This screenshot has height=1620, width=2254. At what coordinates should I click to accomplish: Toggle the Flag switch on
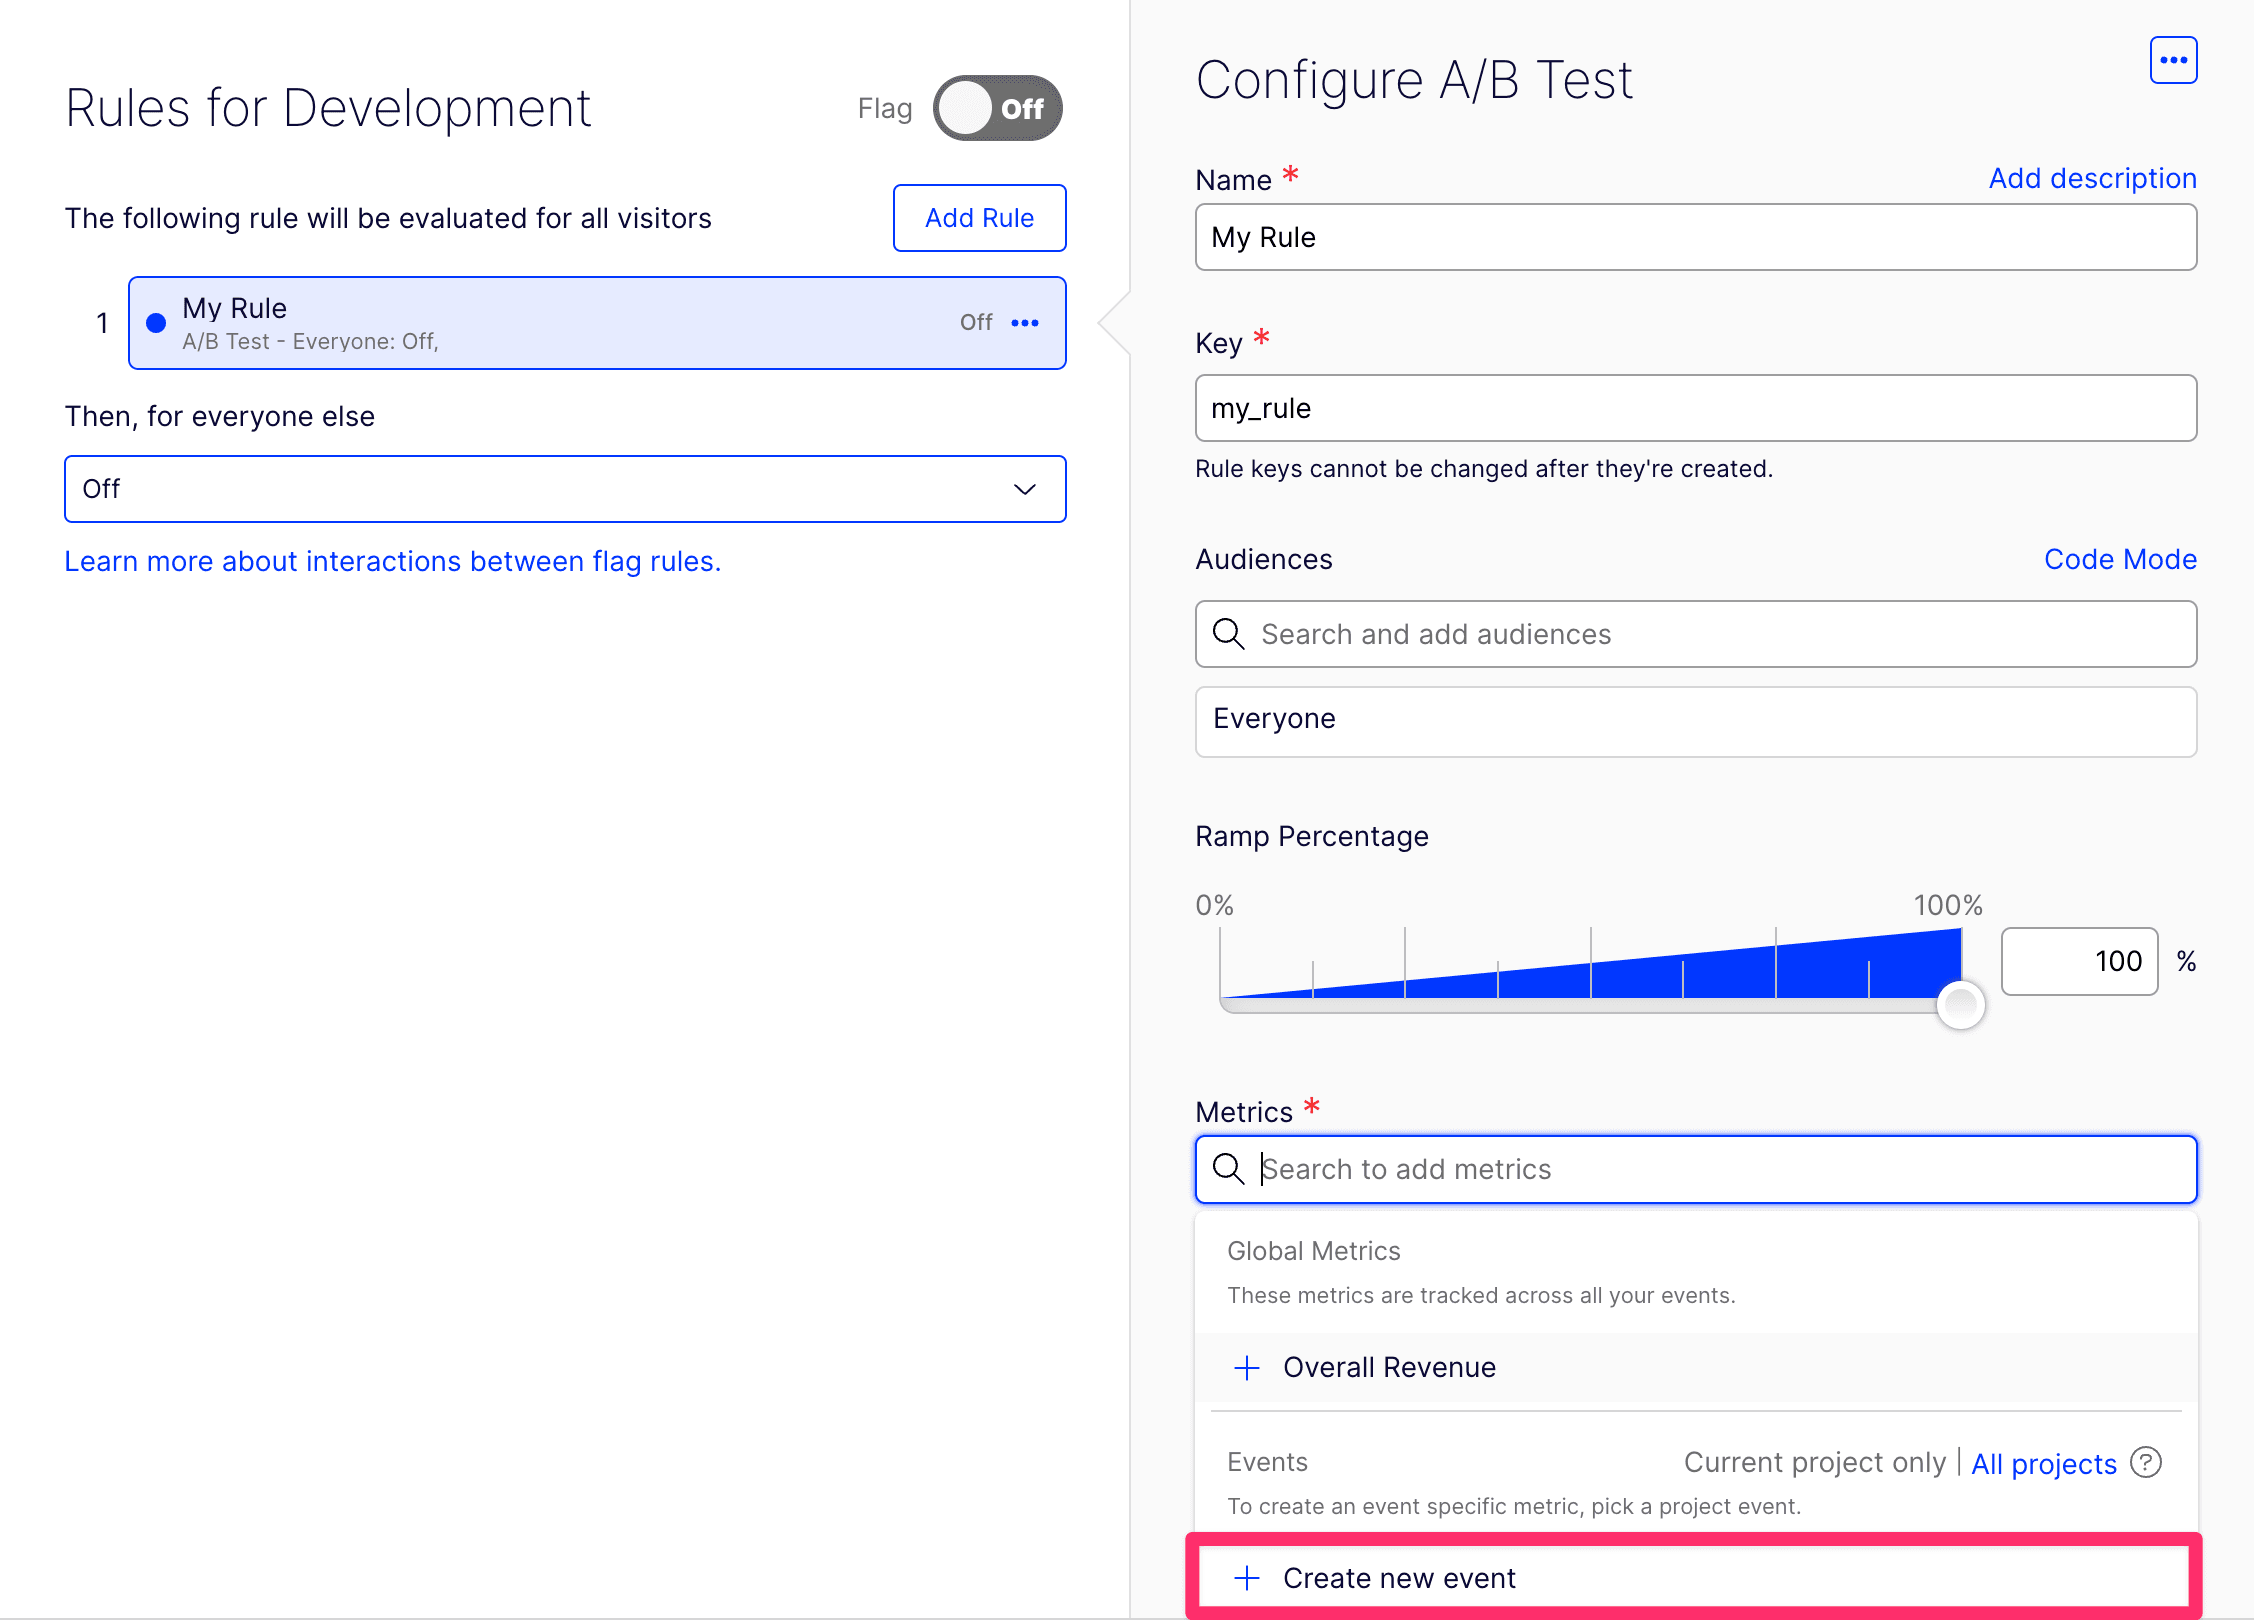coord(997,108)
